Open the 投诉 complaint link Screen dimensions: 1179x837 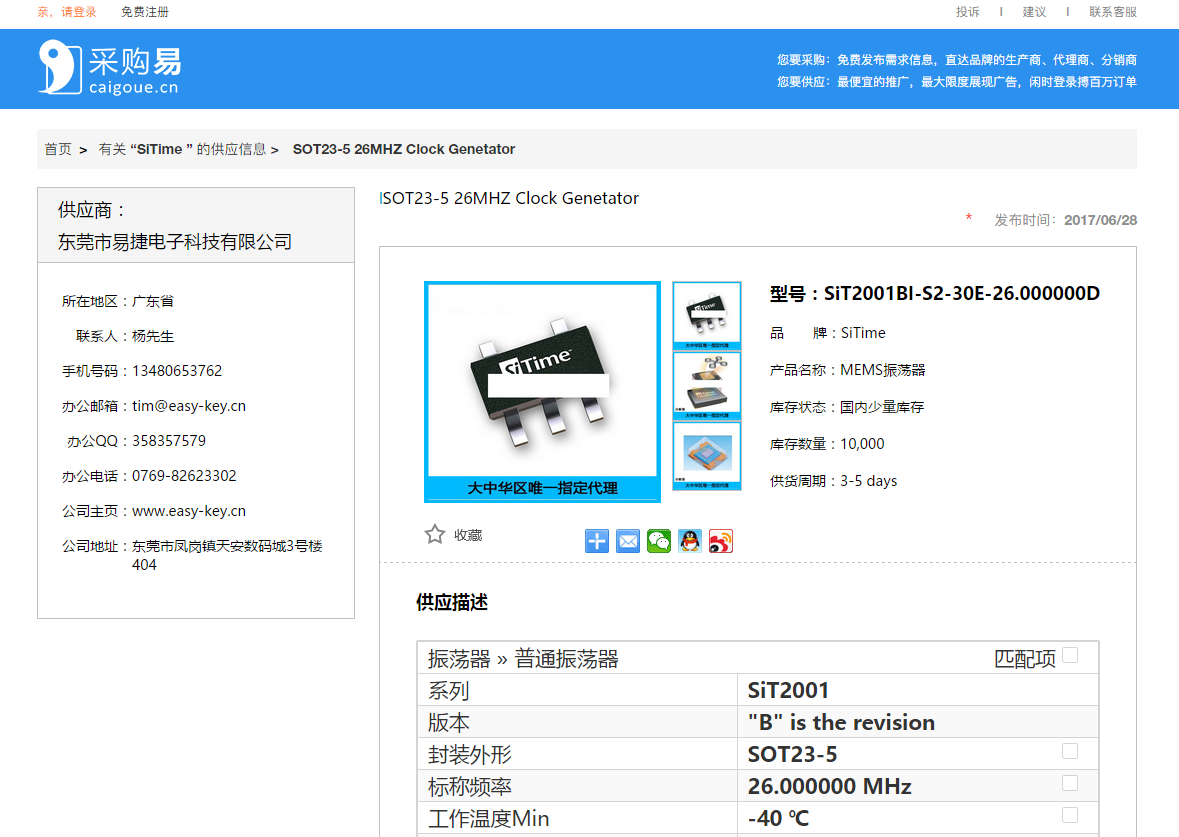[968, 12]
